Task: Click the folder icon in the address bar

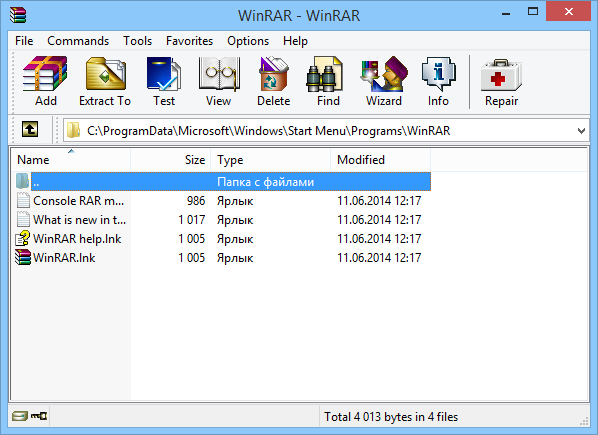Action: pos(73,130)
